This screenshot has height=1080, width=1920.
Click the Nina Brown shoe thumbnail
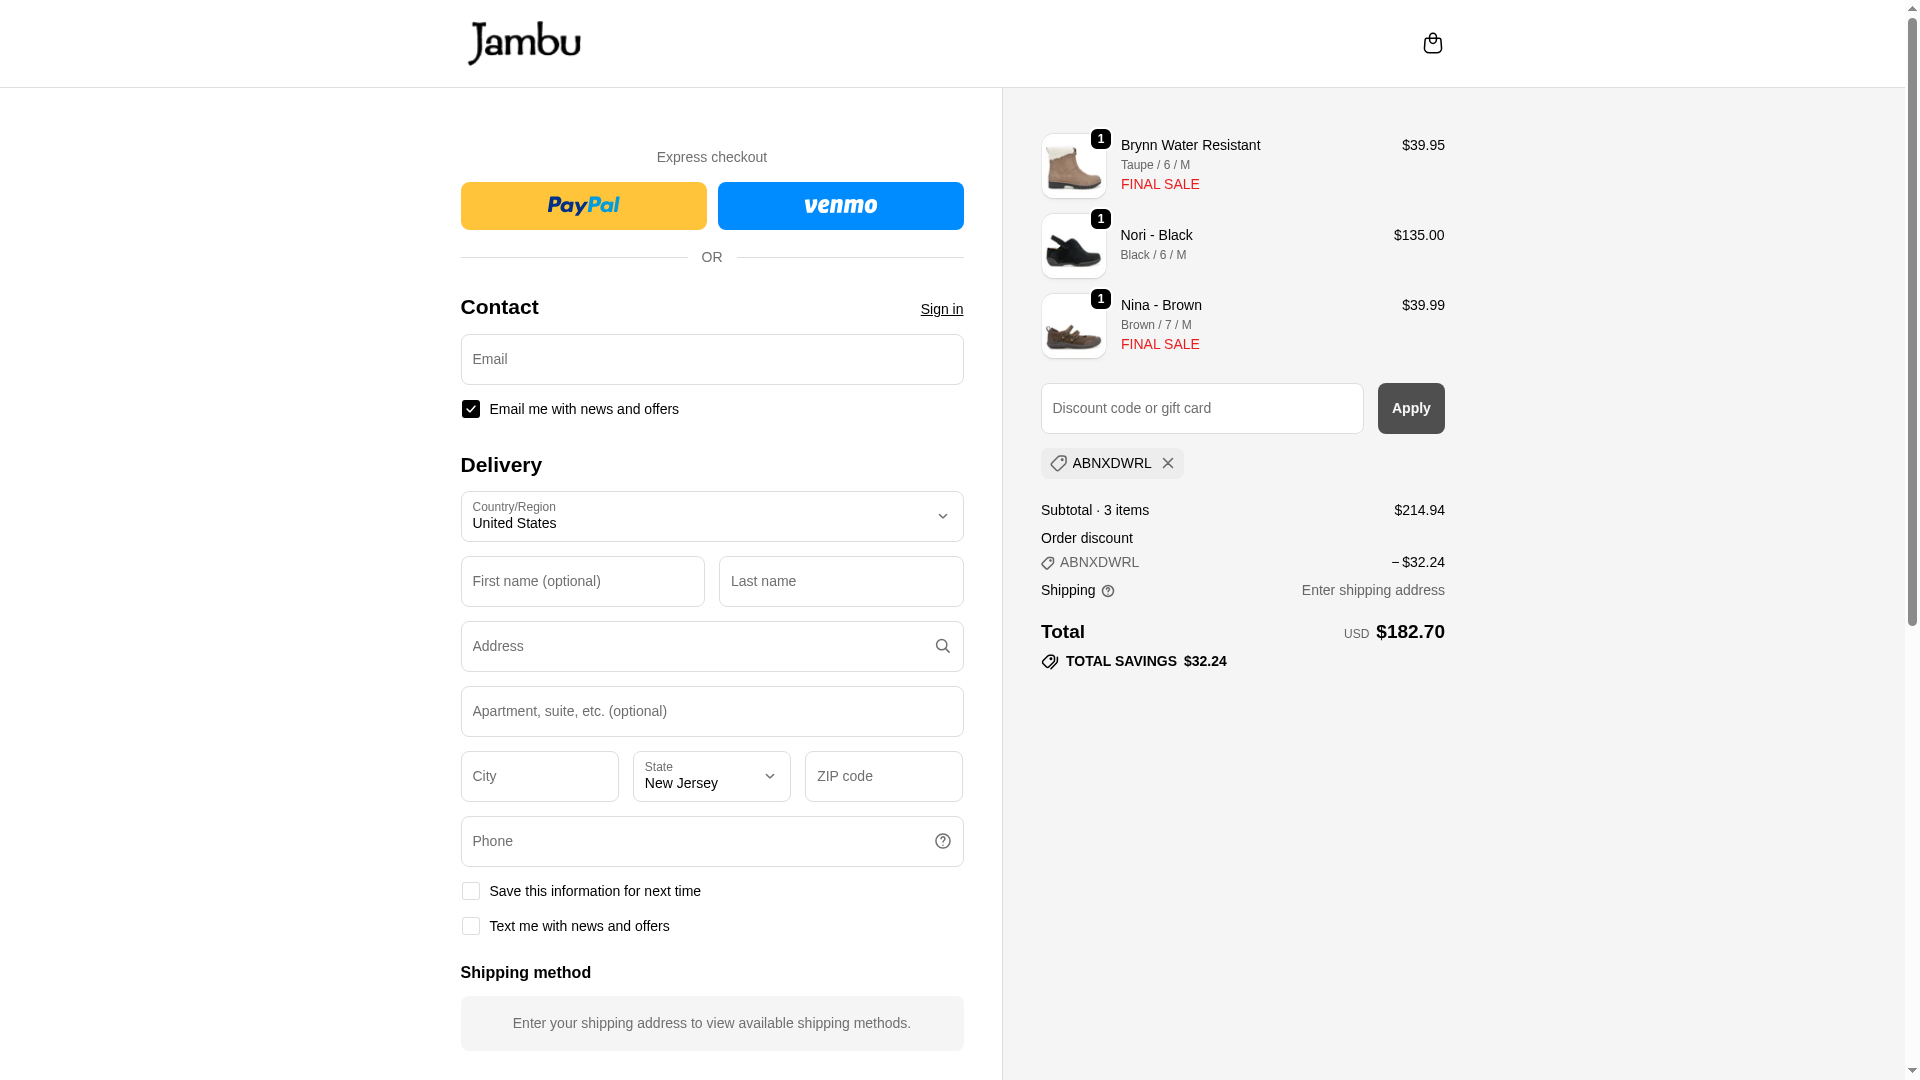tap(1073, 326)
